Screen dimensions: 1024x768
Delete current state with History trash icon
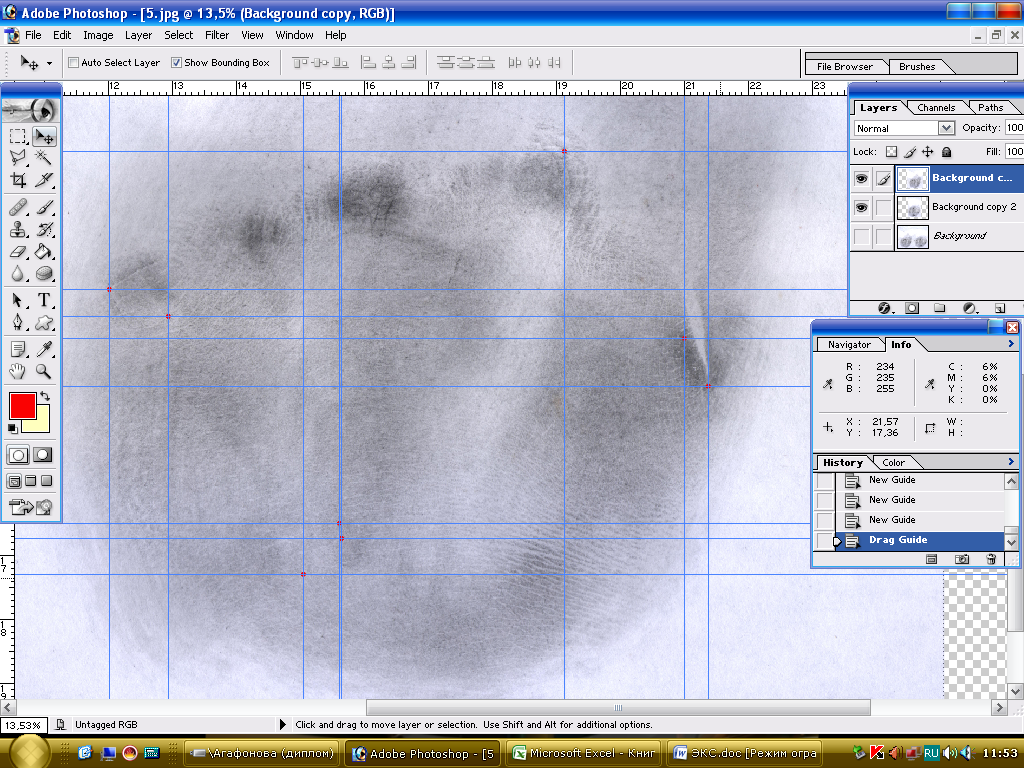pos(991,559)
